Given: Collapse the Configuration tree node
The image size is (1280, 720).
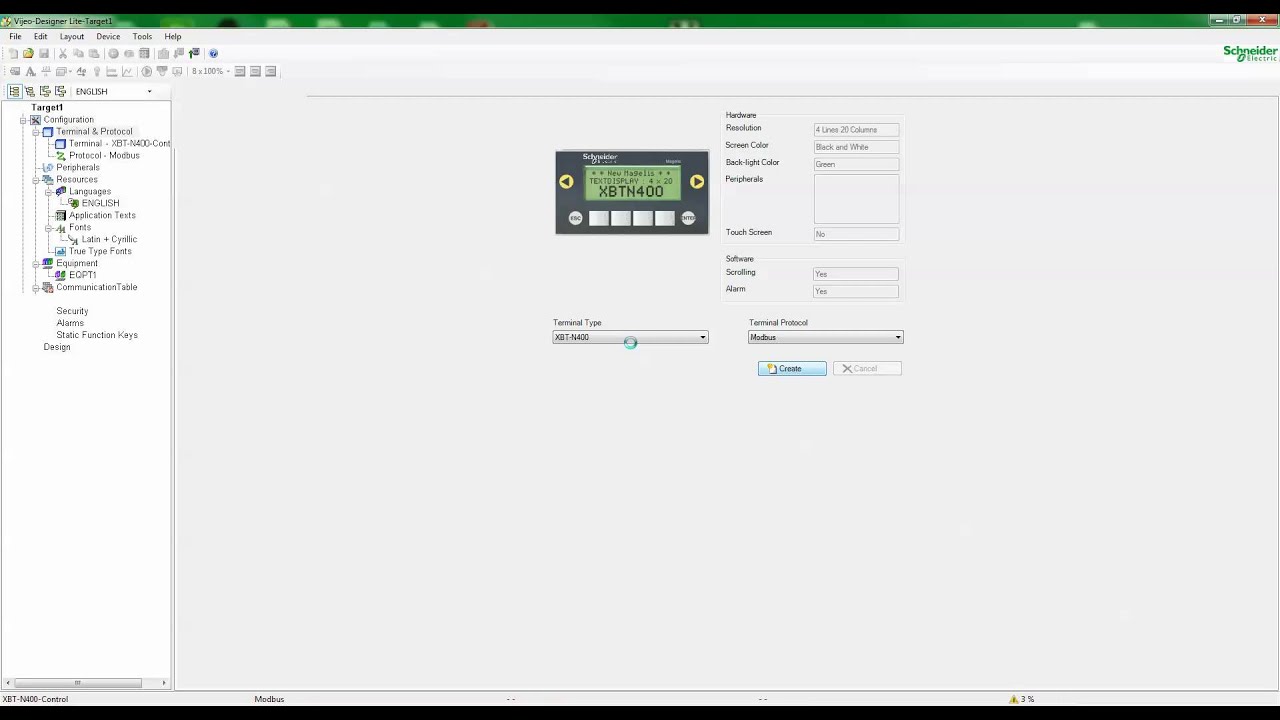Looking at the screenshot, I should tap(23, 120).
